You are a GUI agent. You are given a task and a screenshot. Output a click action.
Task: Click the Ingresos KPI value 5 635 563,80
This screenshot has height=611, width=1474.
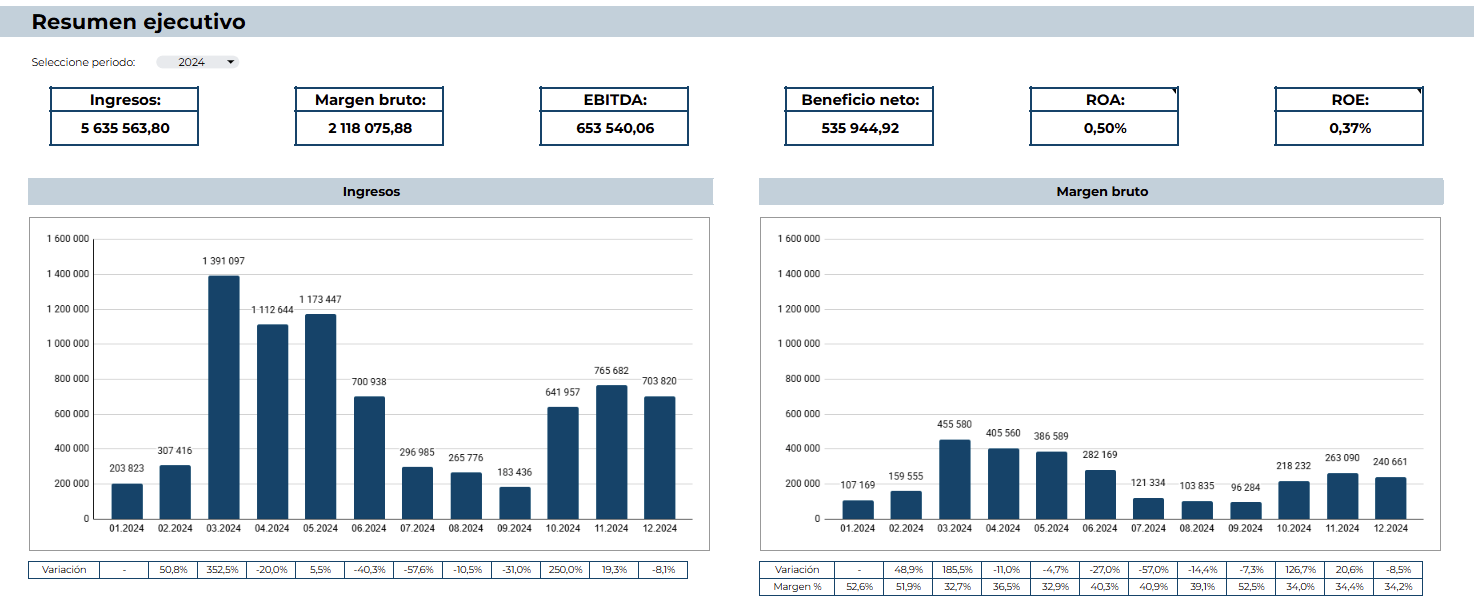click(x=125, y=128)
